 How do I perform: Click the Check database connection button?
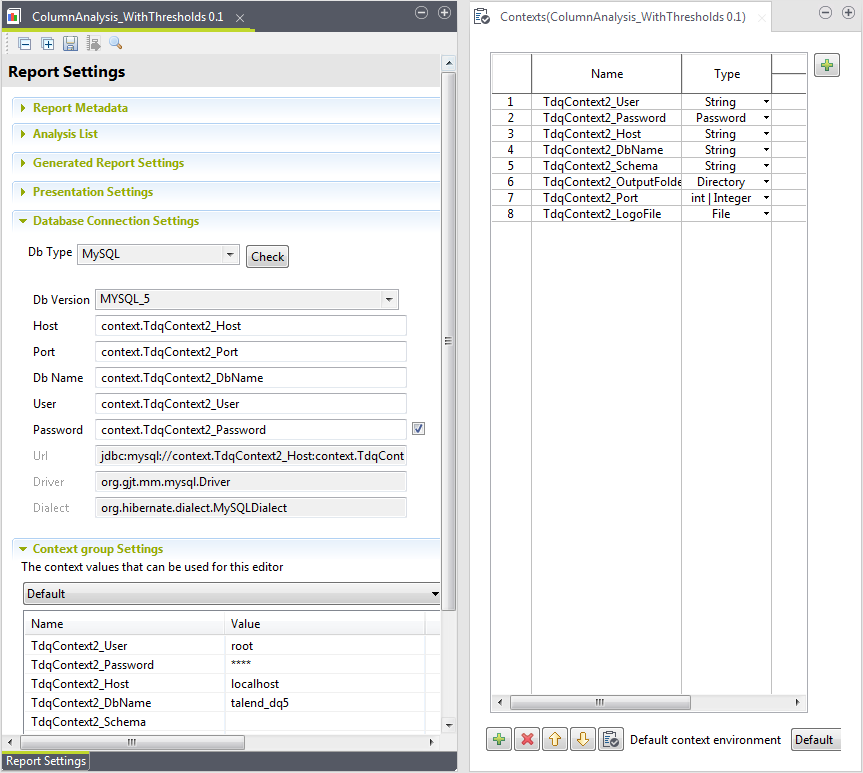(266, 256)
